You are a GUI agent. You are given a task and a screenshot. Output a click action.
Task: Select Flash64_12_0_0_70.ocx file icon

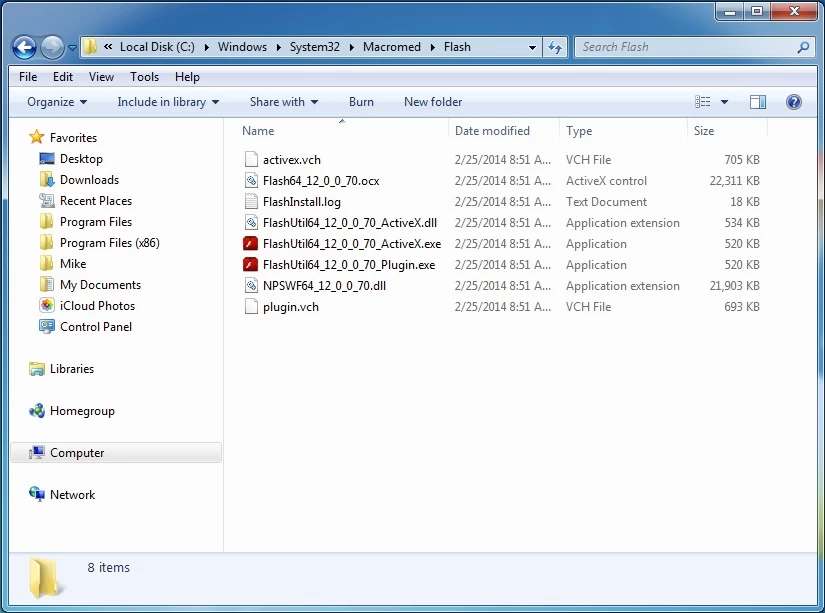pos(251,180)
